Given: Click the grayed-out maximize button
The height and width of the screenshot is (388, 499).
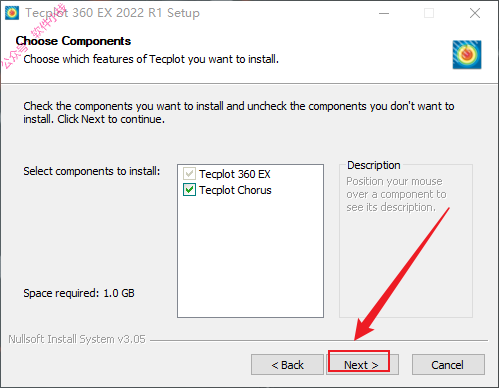Looking at the screenshot, I should (429, 13).
